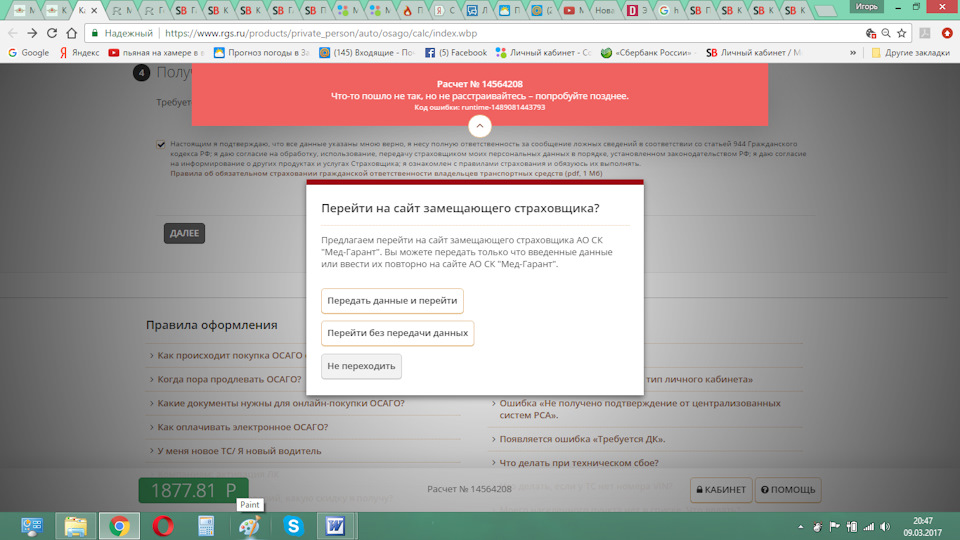Click 'Перейти без передачи данных' button
The height and width of the screenshot is (540, 960).
coord(397,333)
